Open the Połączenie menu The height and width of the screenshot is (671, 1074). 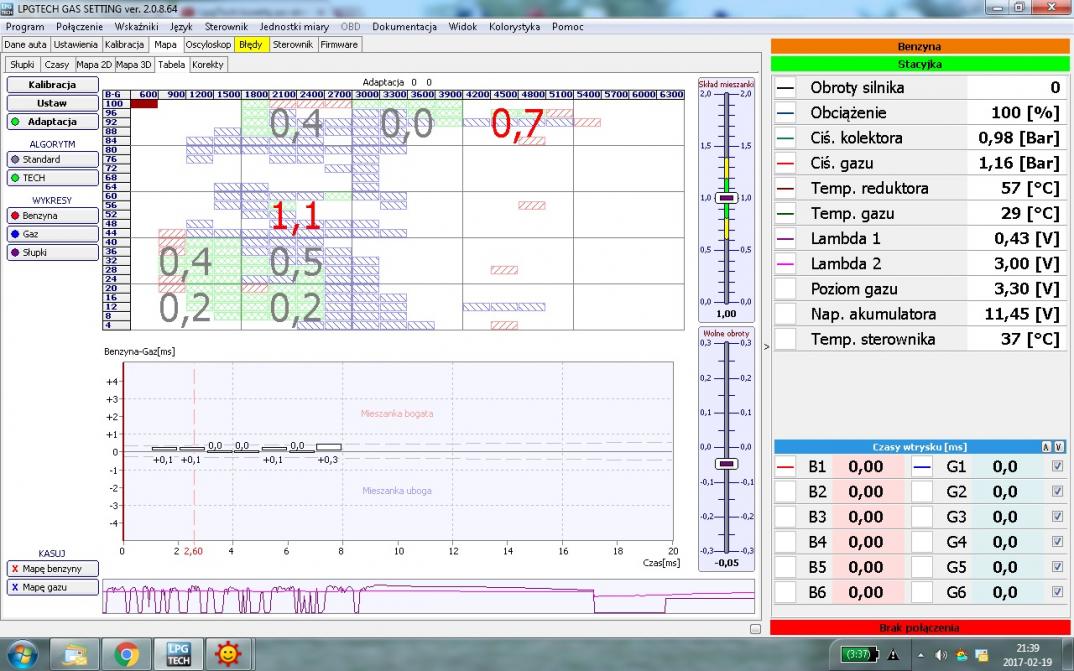79,27
